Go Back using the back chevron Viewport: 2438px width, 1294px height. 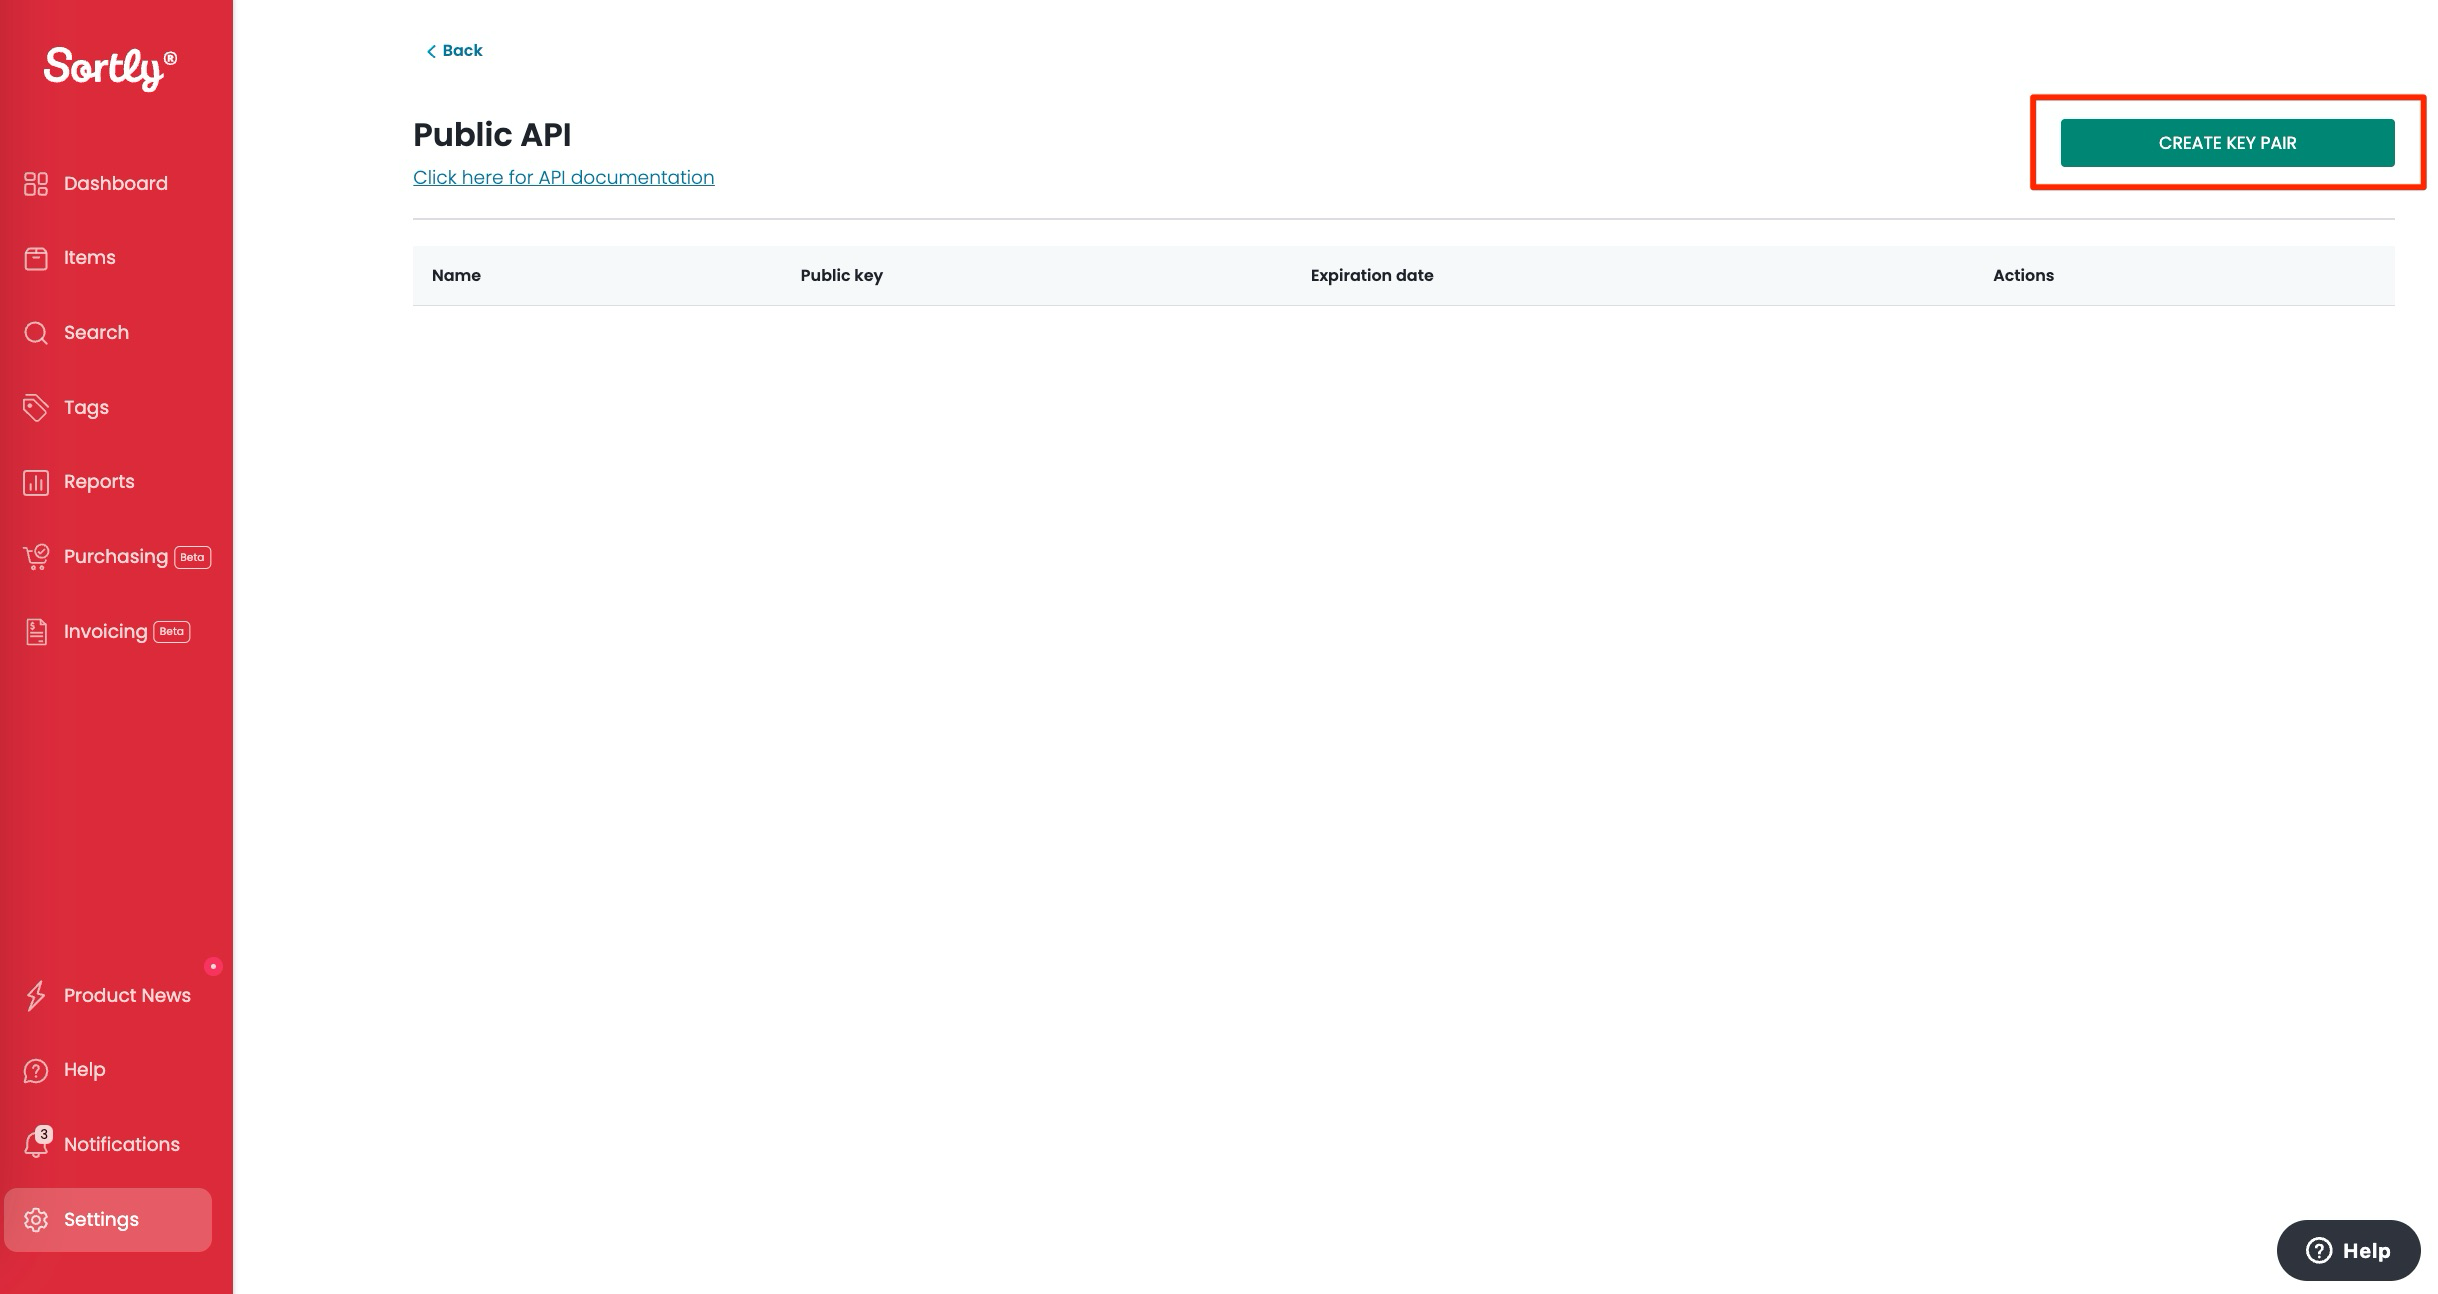pyautogui.click(x=453, y=50)
